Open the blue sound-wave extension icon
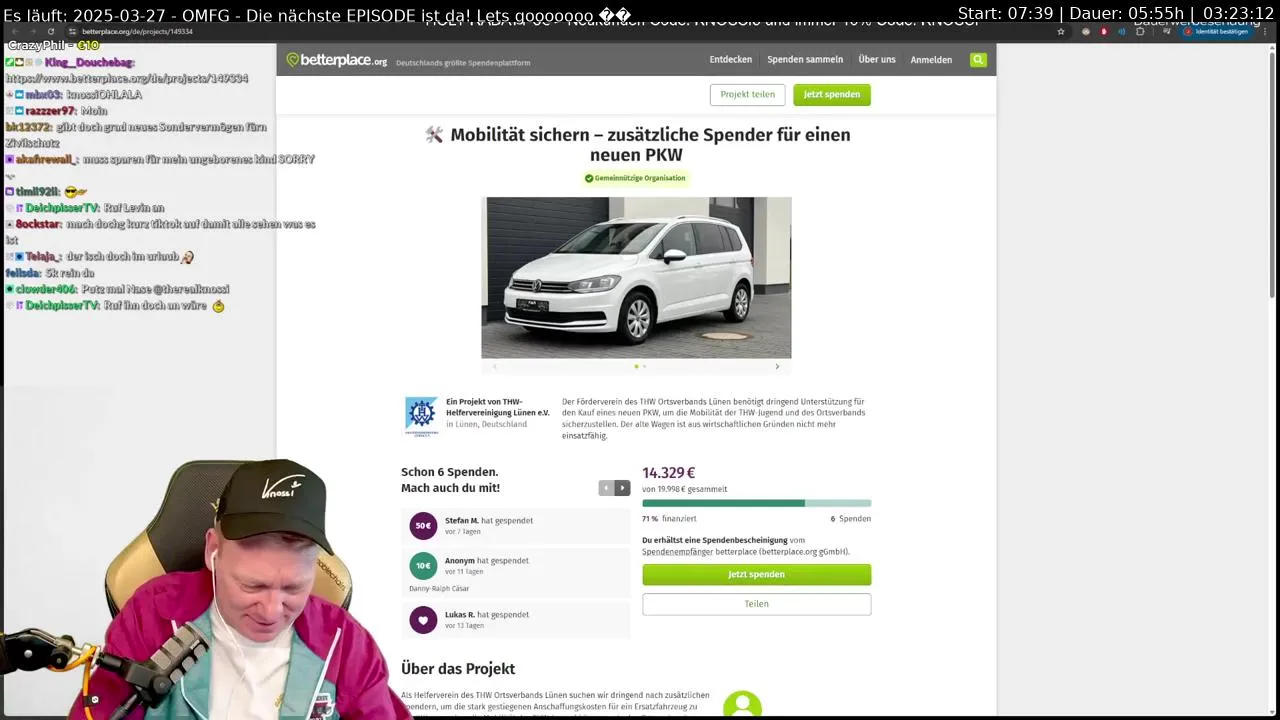Image resolution: width=1280 pixels, height=720 pixels. [1121, 31]
